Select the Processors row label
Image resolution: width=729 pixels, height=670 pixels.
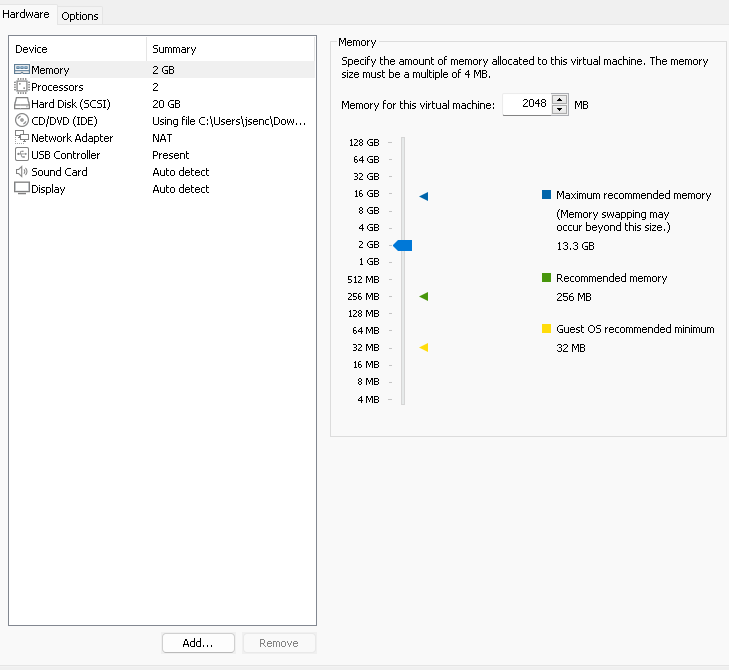click(57, 87)
